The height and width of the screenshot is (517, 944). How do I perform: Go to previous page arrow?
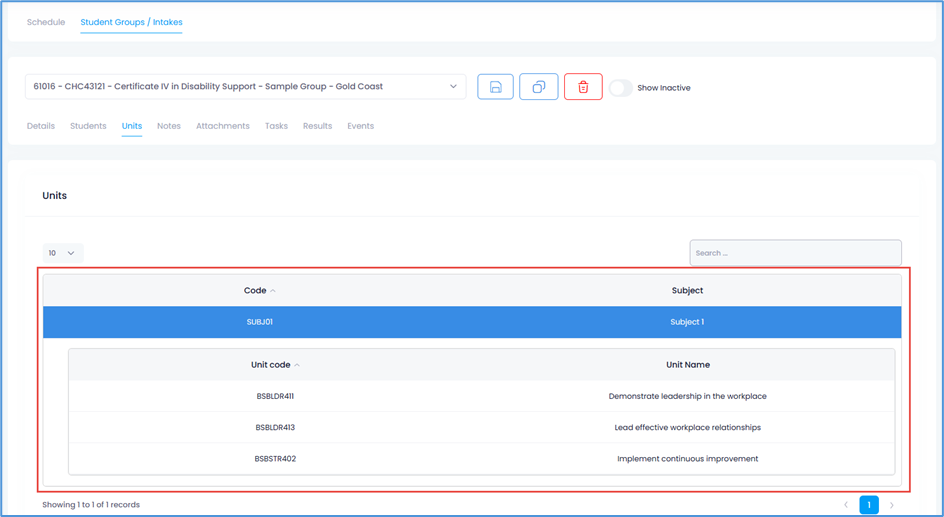pos(846,505)
